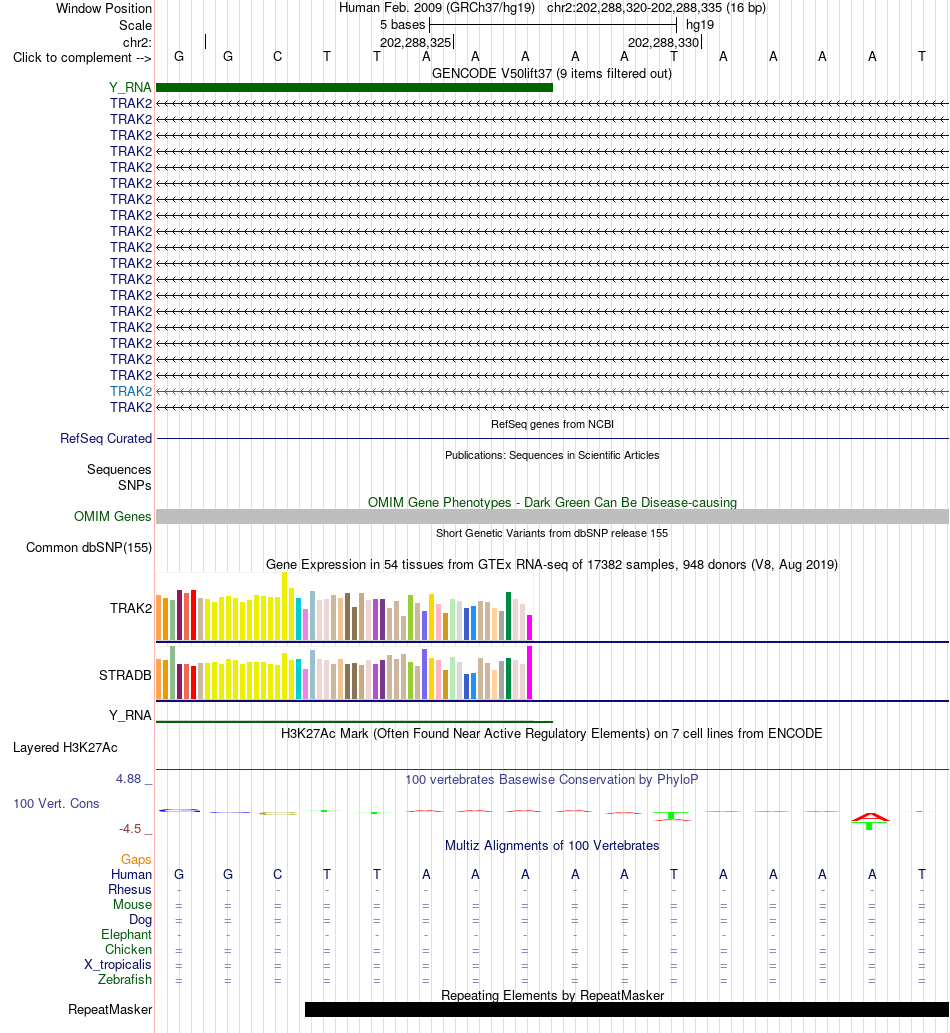This screenshot has width=950, height=1033.
Task: Click the 100 Vert. Cons label
Action: (56, 804)
